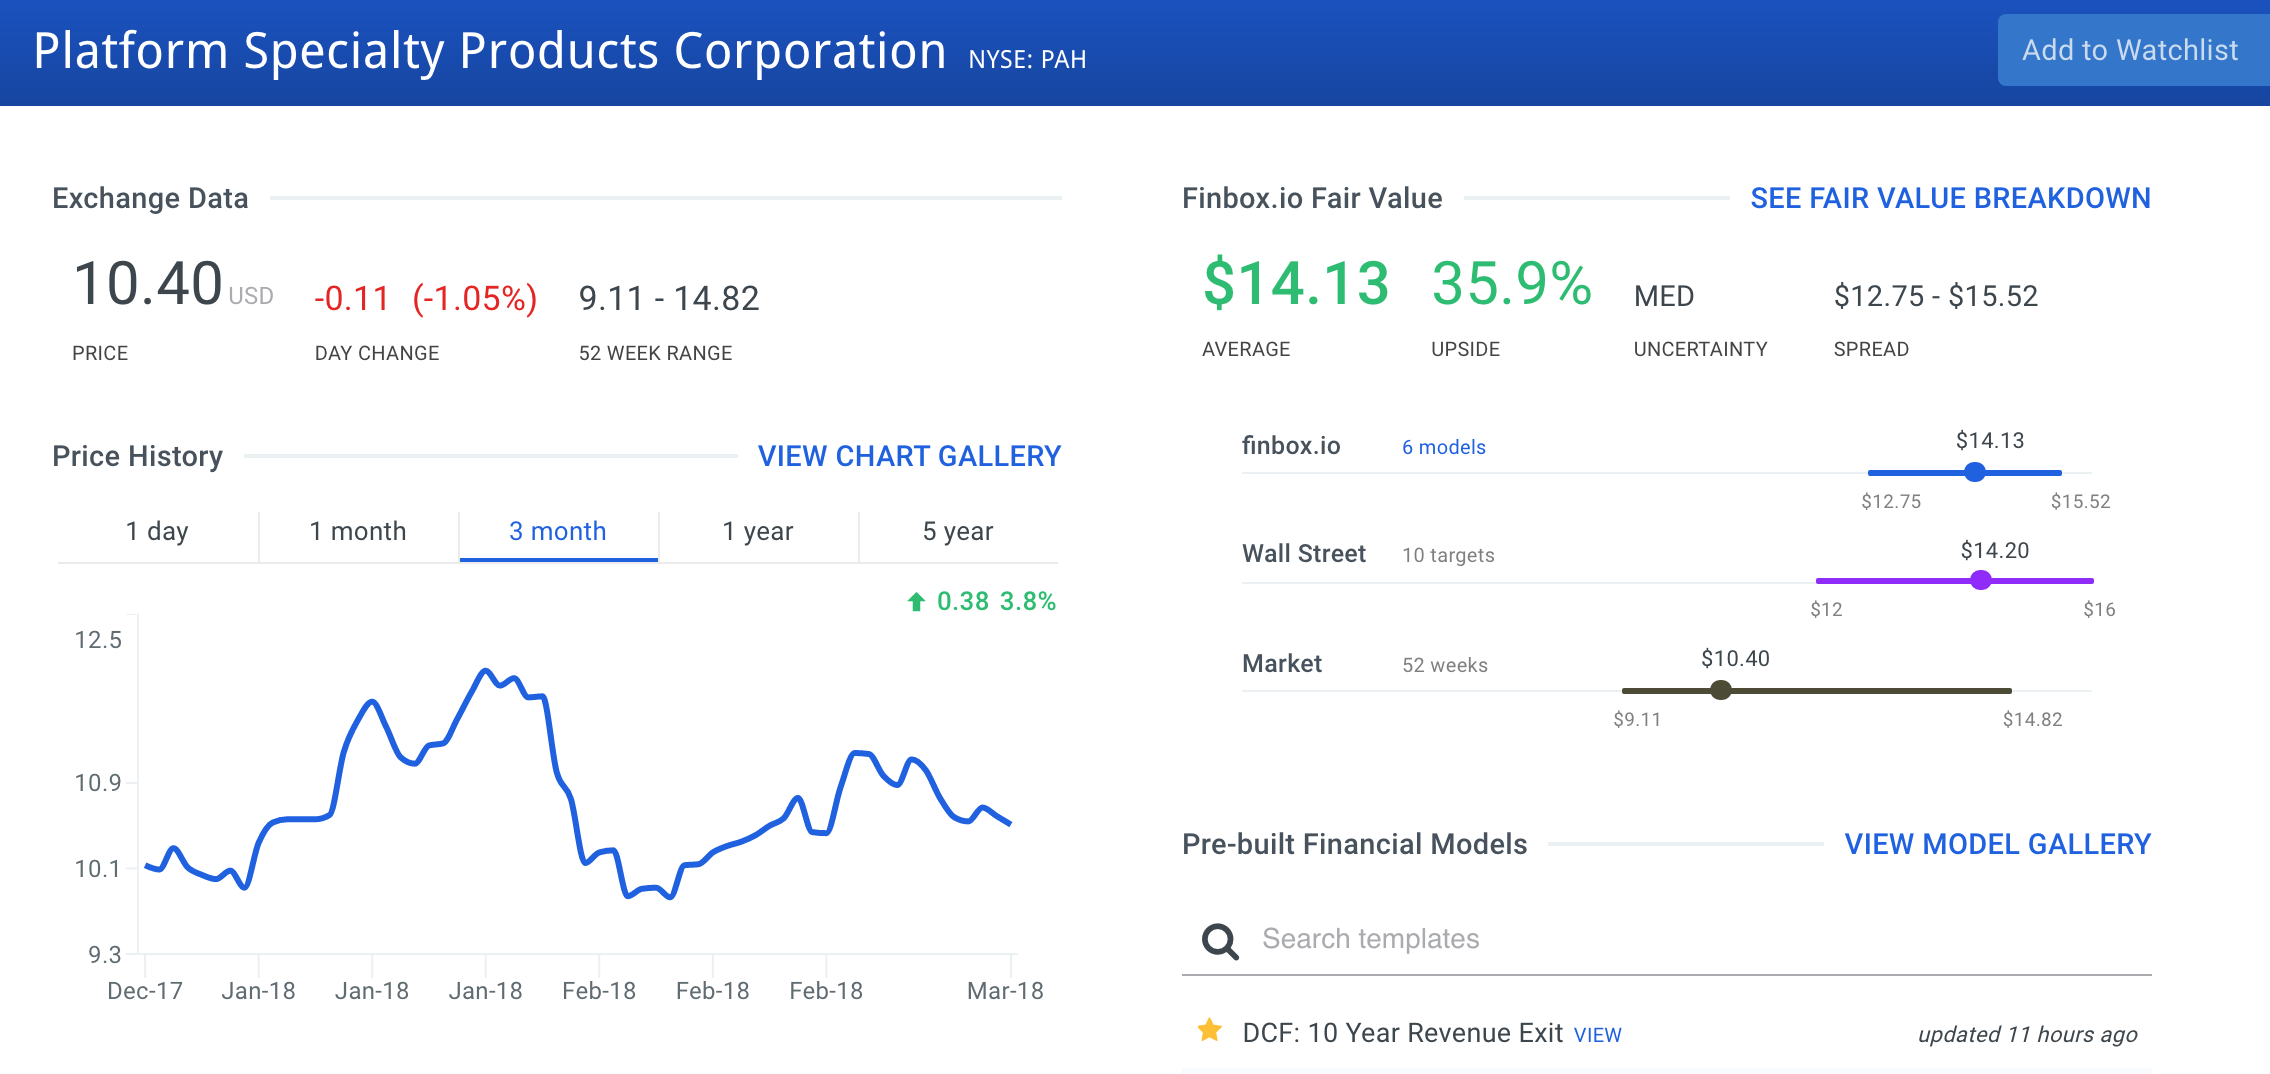2270x1074 pixels.
Task: Click the $9.11 market low label
Action: click(1637, 719)
